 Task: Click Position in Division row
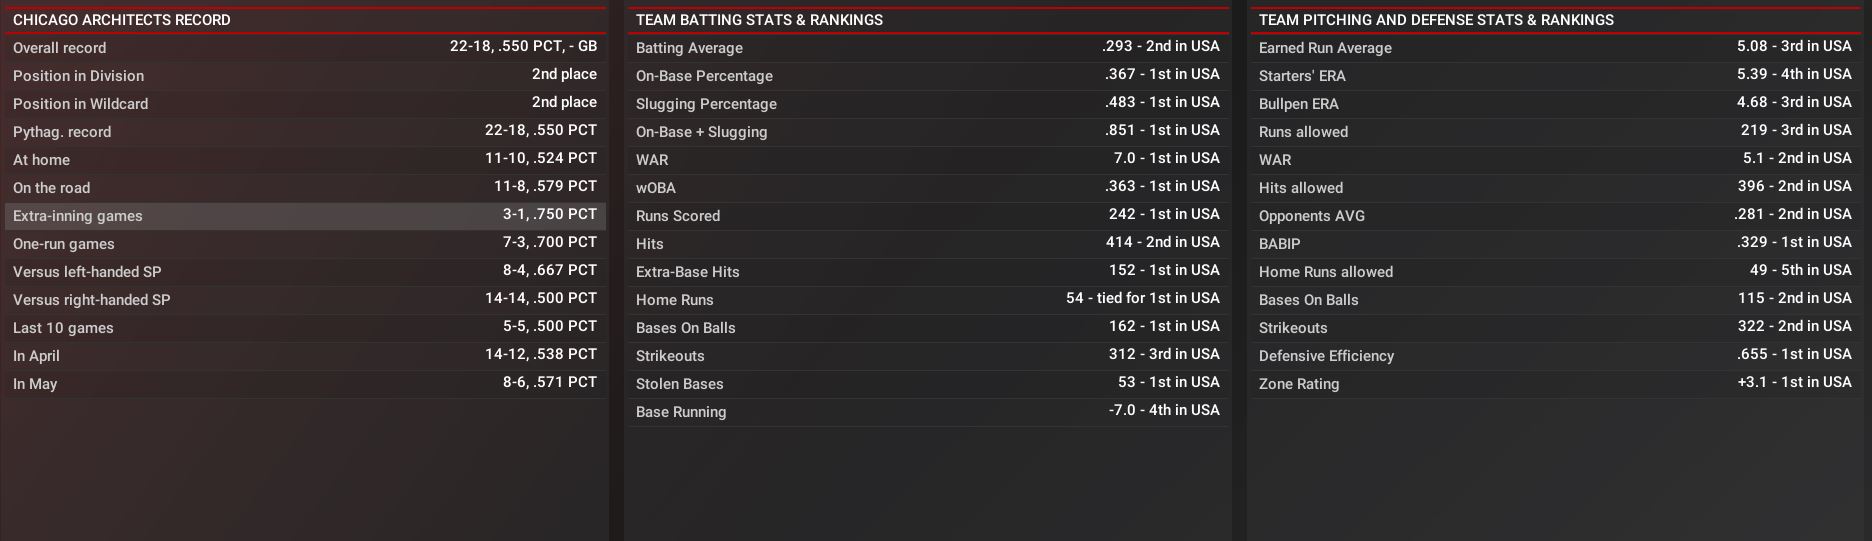[305, 76]
